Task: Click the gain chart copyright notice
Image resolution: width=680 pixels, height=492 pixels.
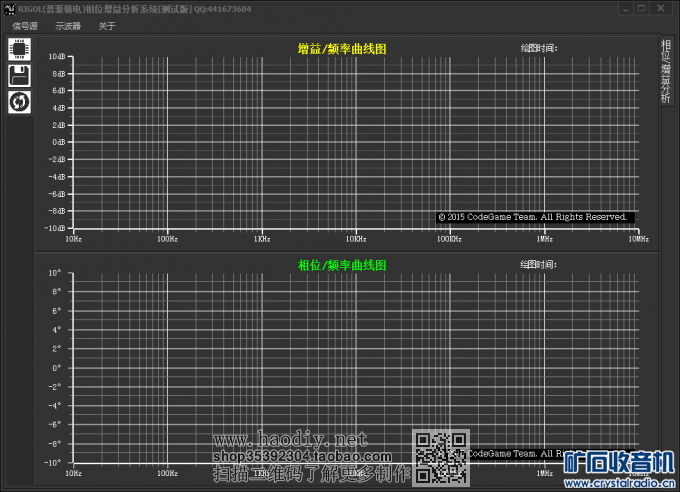Action: click(x=534, y=216)
